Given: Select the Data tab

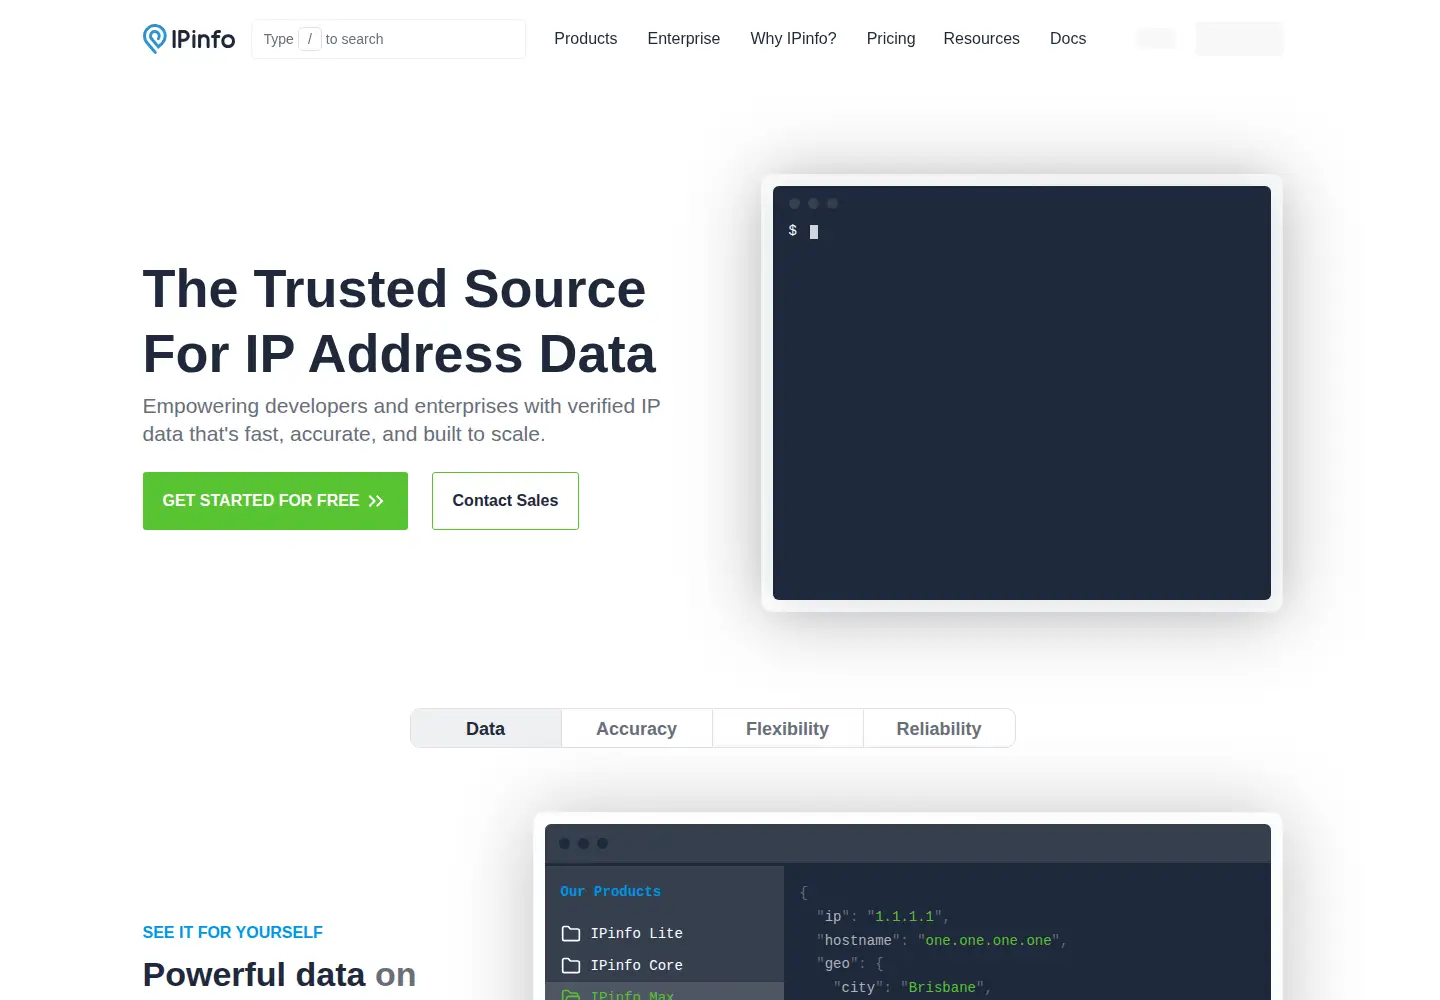Looking at the screenshot, I should click(x=486, y=729).
